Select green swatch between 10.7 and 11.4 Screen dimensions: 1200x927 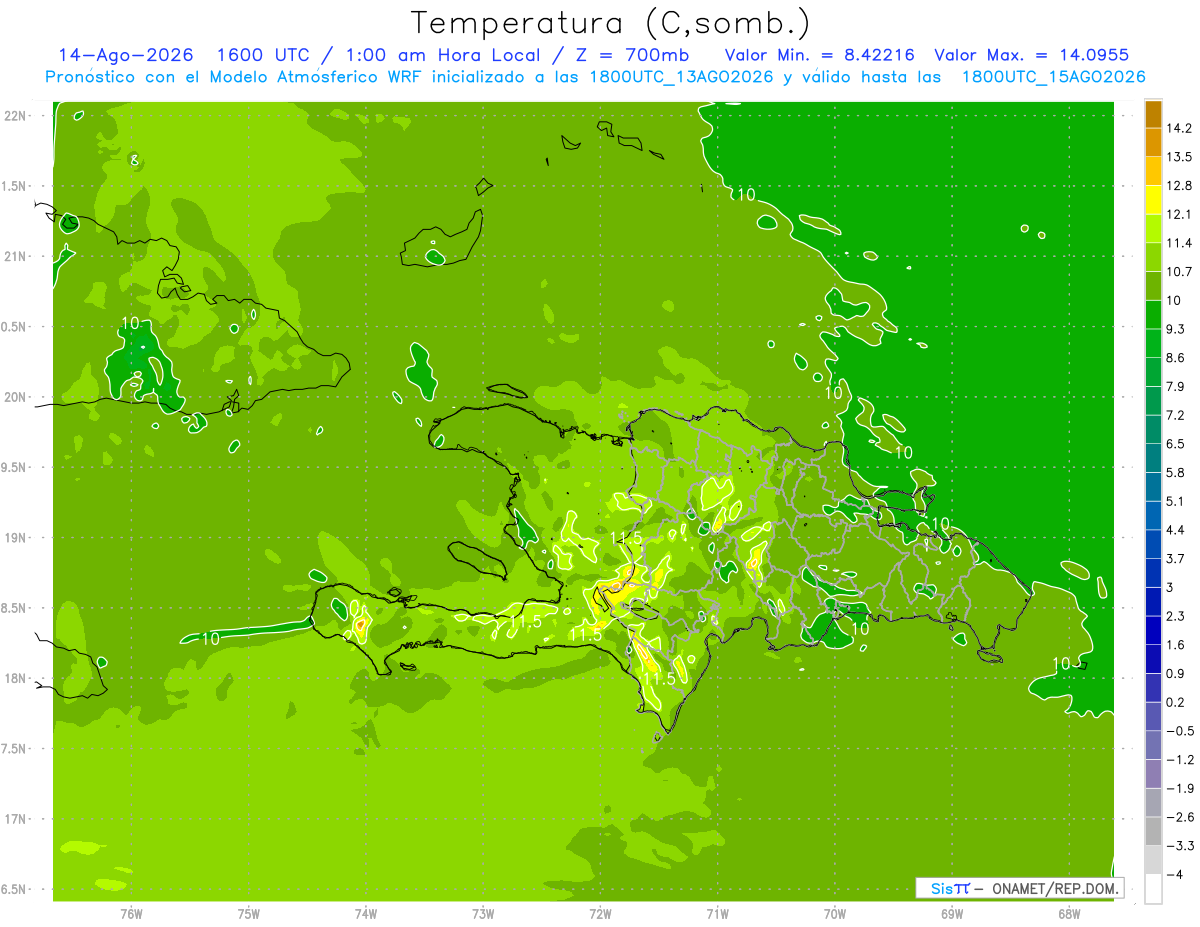coord(1153,258)
